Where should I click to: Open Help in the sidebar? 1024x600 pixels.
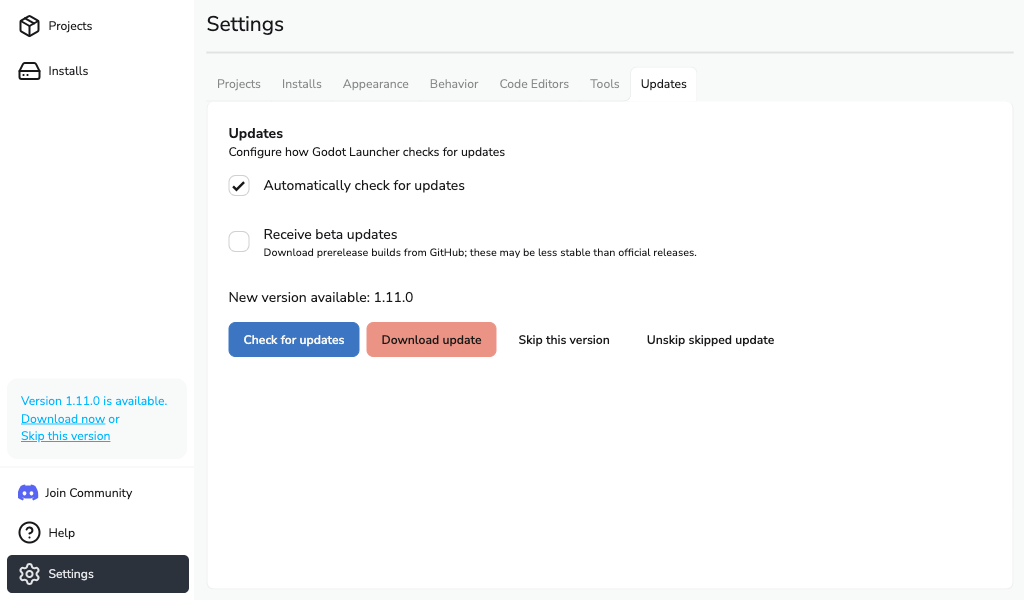click(98, 533)
